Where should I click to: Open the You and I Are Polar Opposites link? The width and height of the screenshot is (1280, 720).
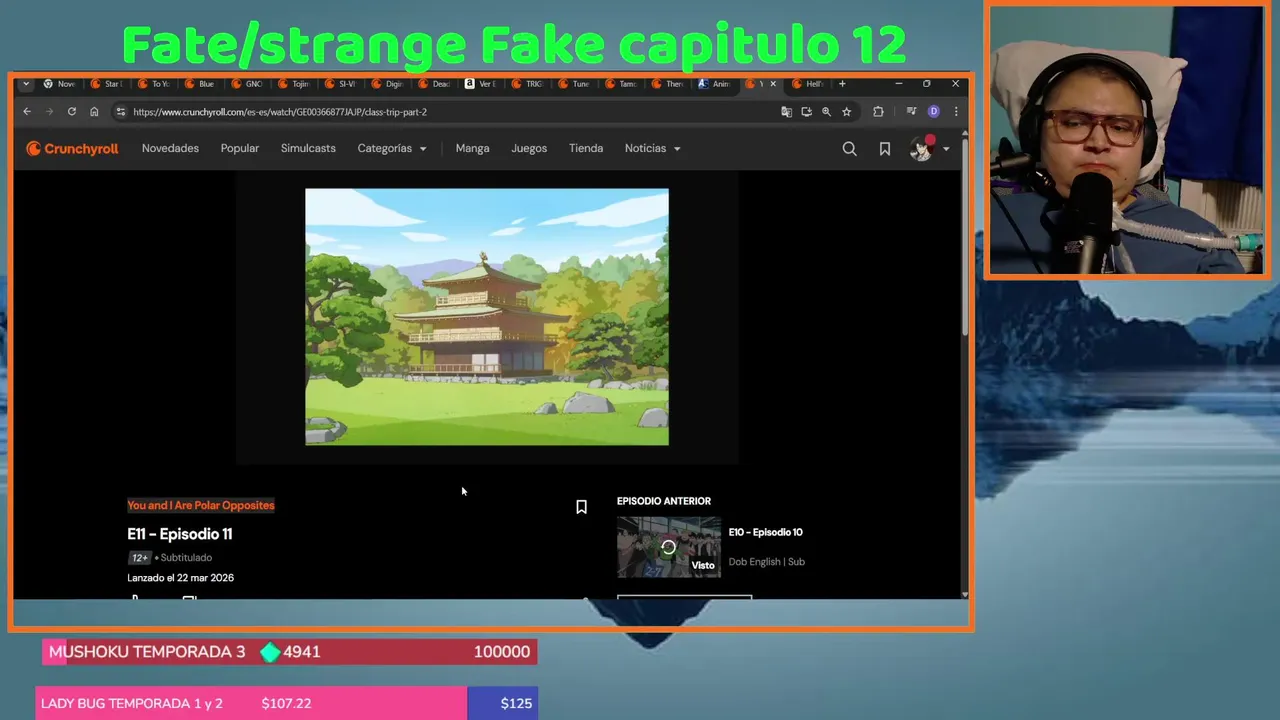(201, 505)
